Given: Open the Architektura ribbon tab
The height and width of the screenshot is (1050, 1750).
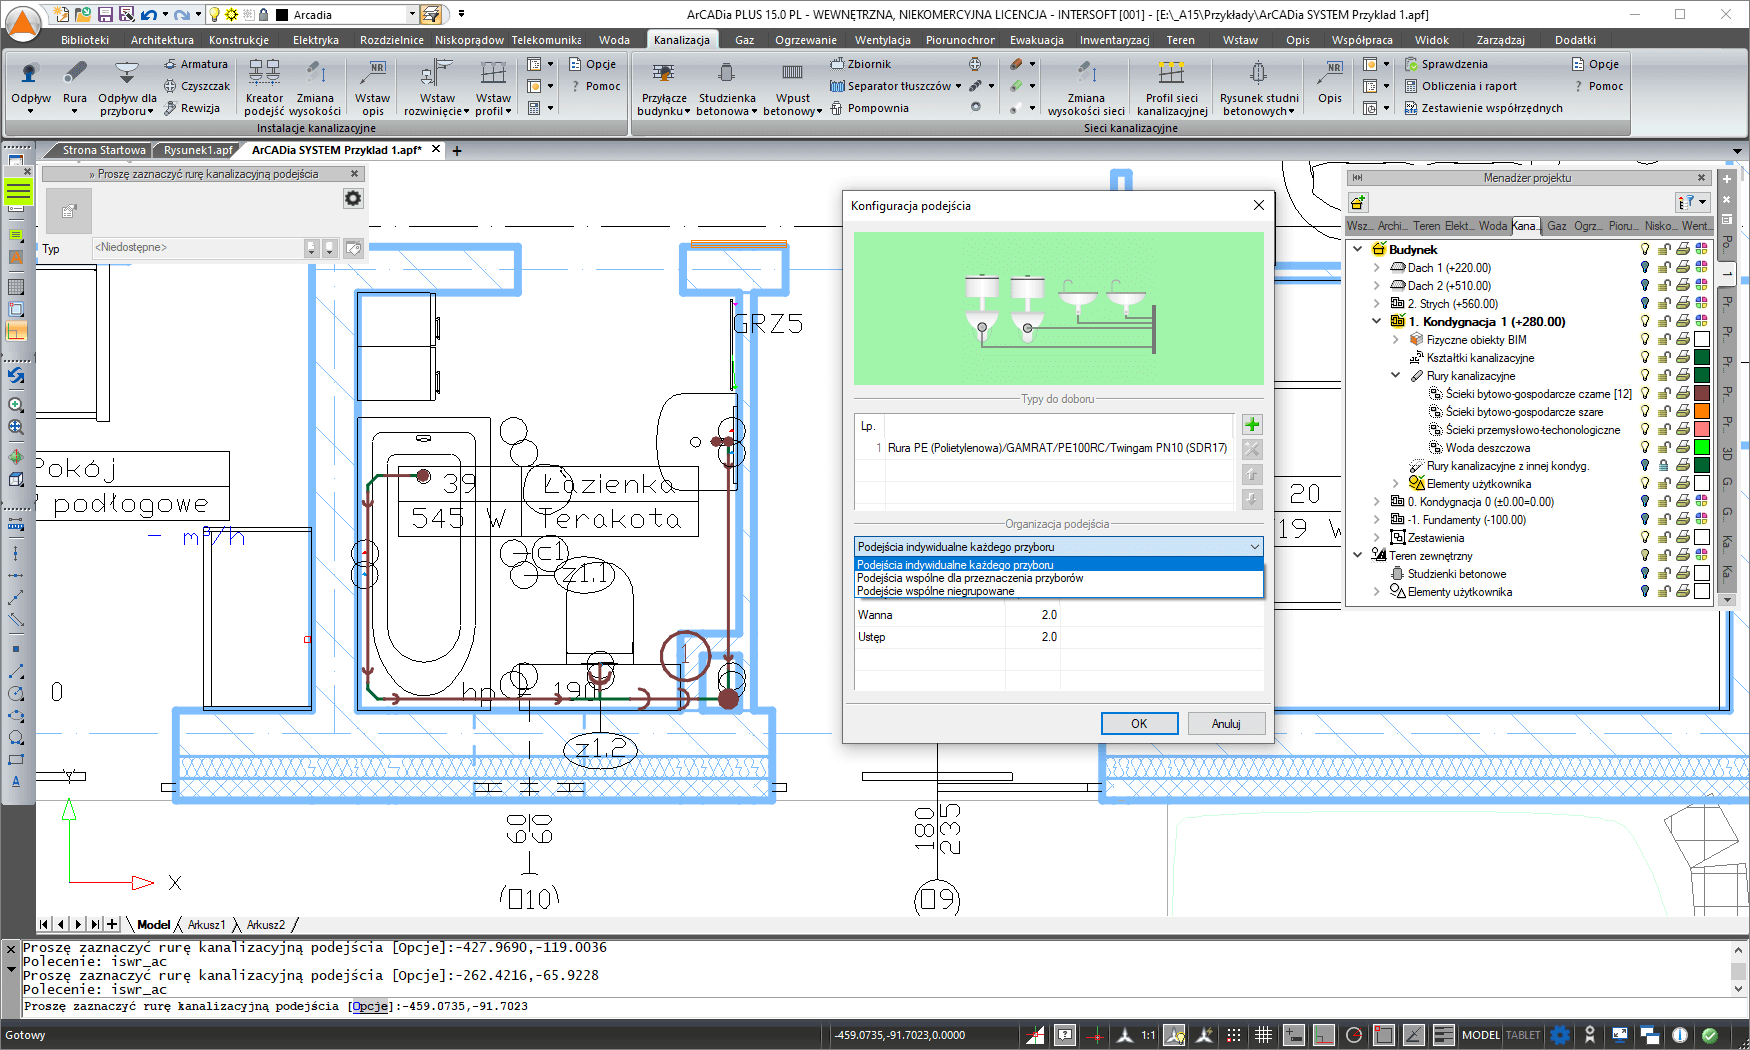Looking at the screenshot, I should tap(162, 40).
